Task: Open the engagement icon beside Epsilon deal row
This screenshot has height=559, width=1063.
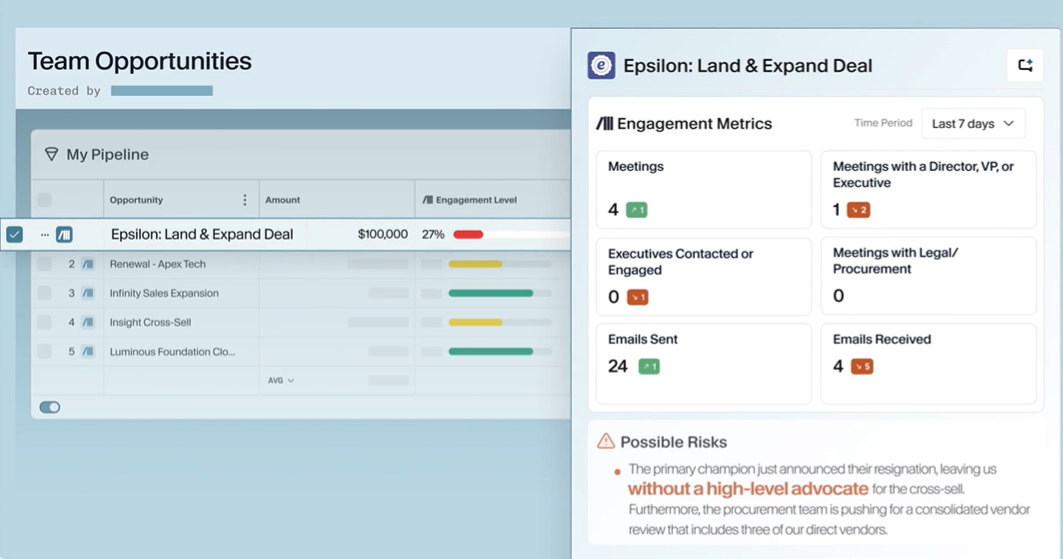Action: 64,234
